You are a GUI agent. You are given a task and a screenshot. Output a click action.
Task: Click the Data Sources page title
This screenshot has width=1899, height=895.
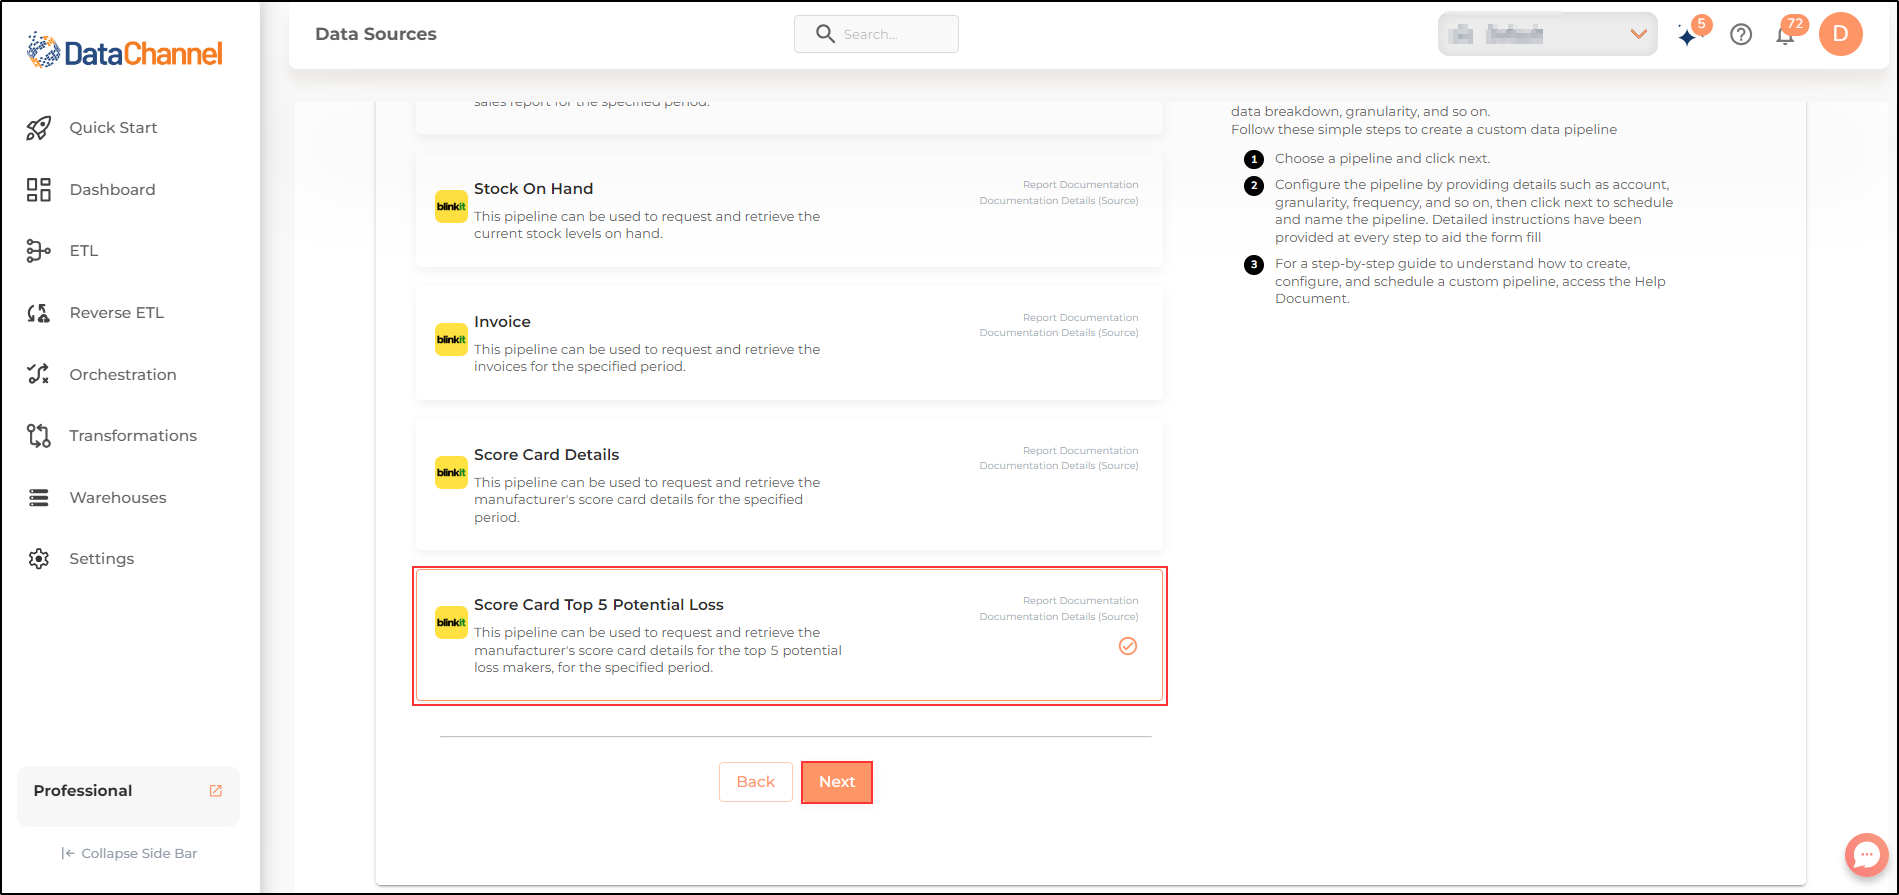tap(376, 34)
